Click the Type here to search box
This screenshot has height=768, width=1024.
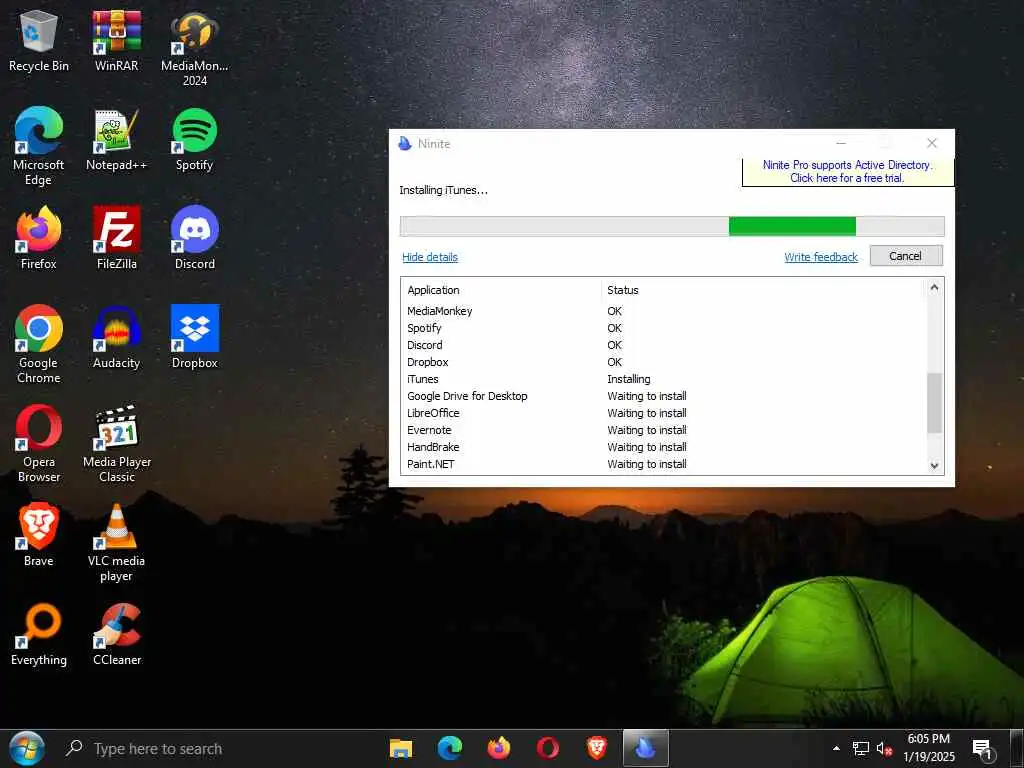[157, 748]
